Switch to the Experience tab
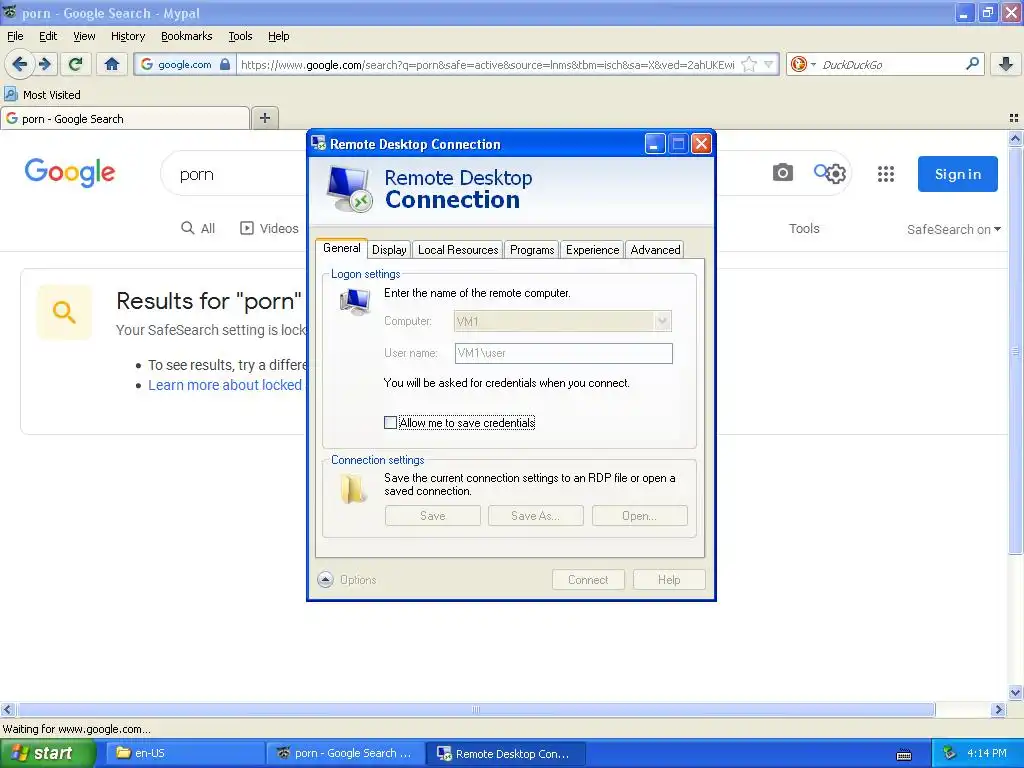 592,249
